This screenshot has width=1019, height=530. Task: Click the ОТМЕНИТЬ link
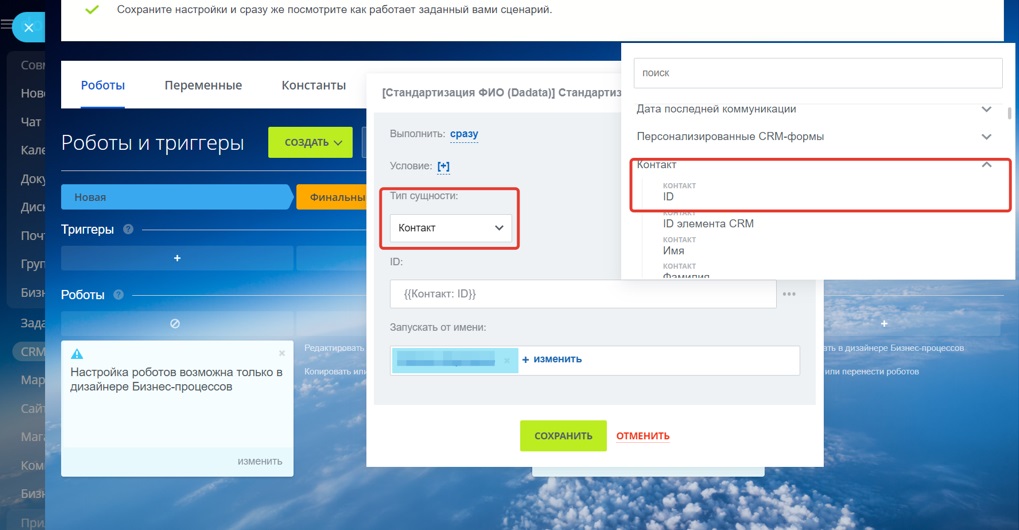643,436
